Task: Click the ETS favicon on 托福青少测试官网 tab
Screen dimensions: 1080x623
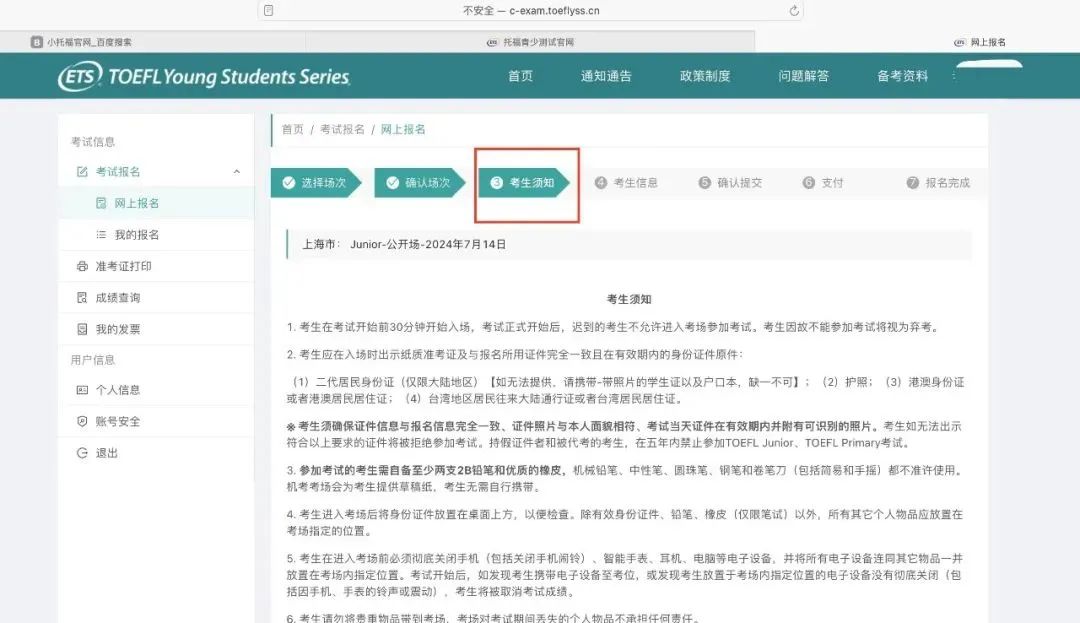Action: [x=492, y=42]
